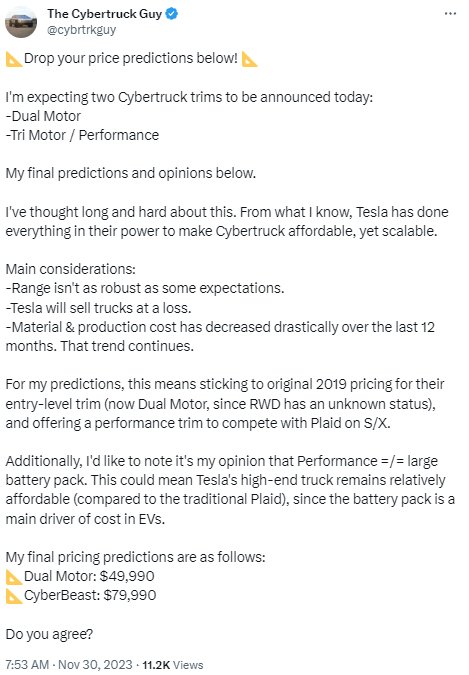
Task: Click the $49,990 Dual Motor price text
Action: 127,576
